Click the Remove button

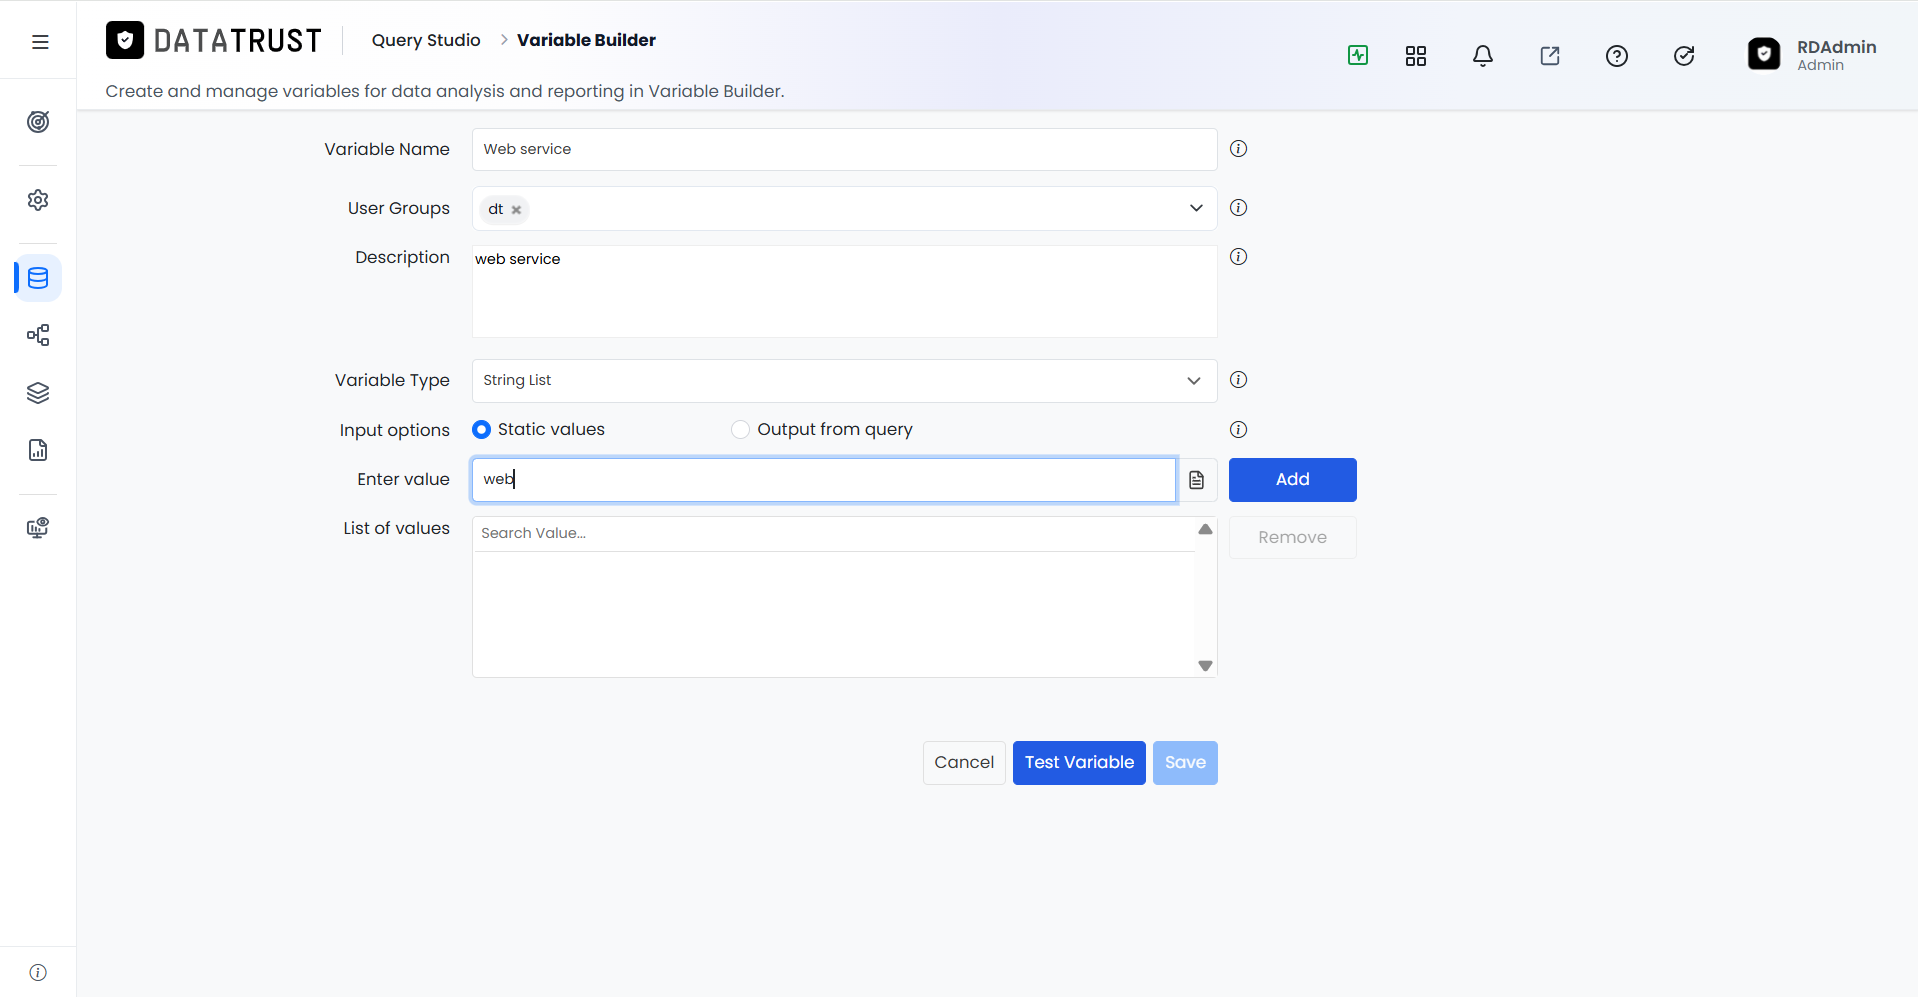(x=1292, y=538)
